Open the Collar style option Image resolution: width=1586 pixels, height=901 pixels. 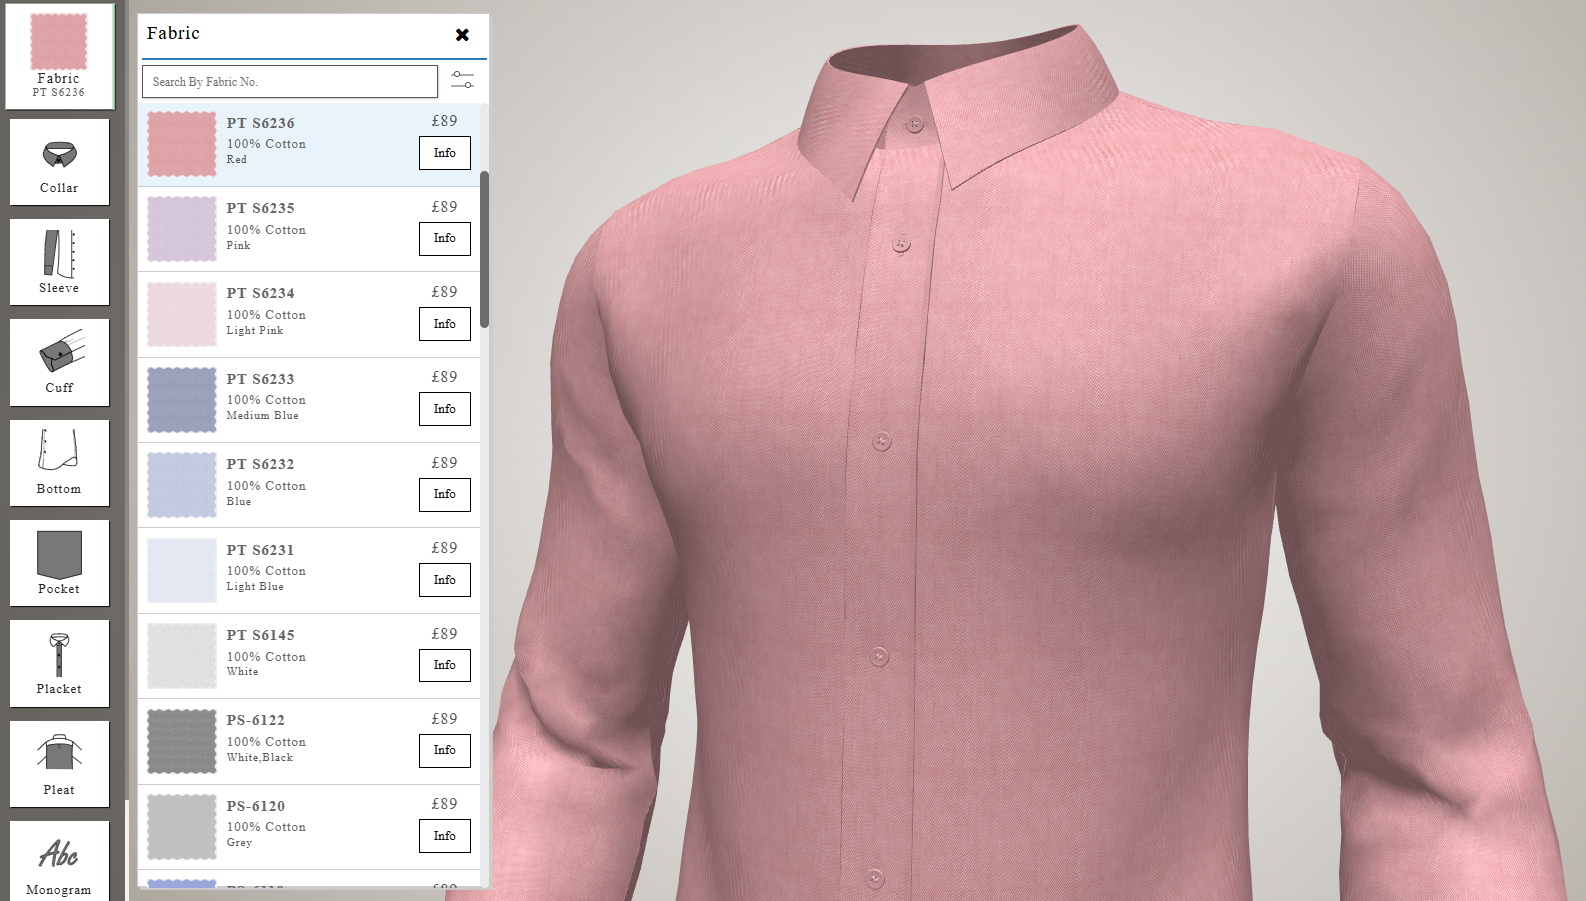[x=59, y=162]
